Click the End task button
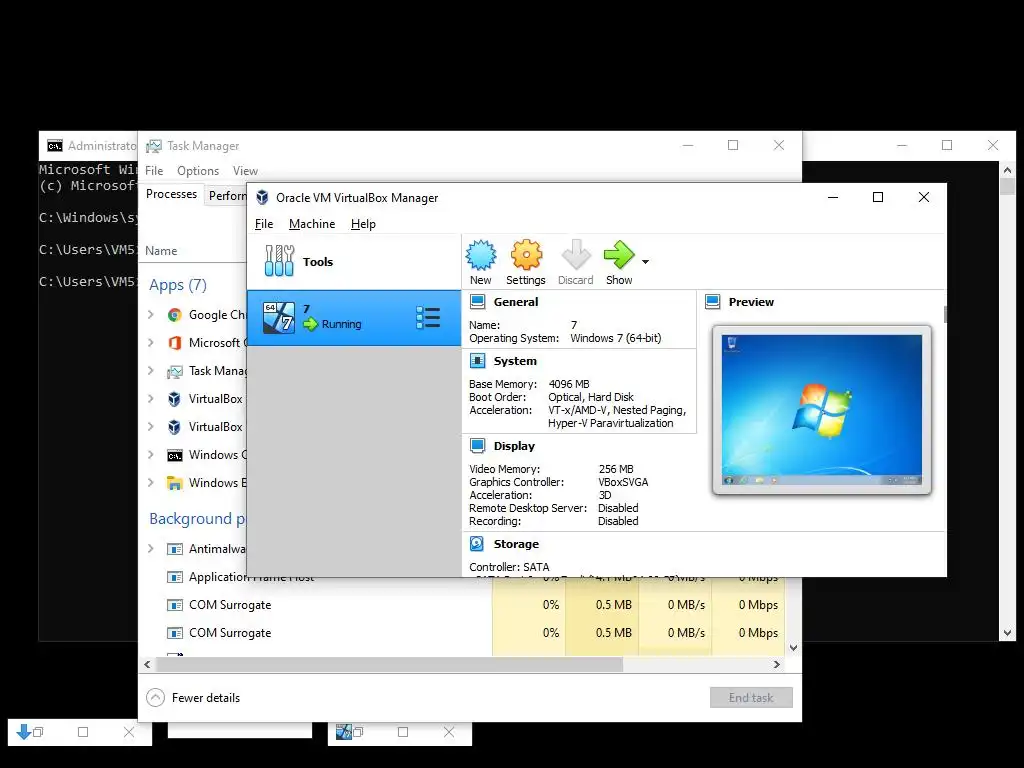The image size is (1024, 768). coord(751,697)
